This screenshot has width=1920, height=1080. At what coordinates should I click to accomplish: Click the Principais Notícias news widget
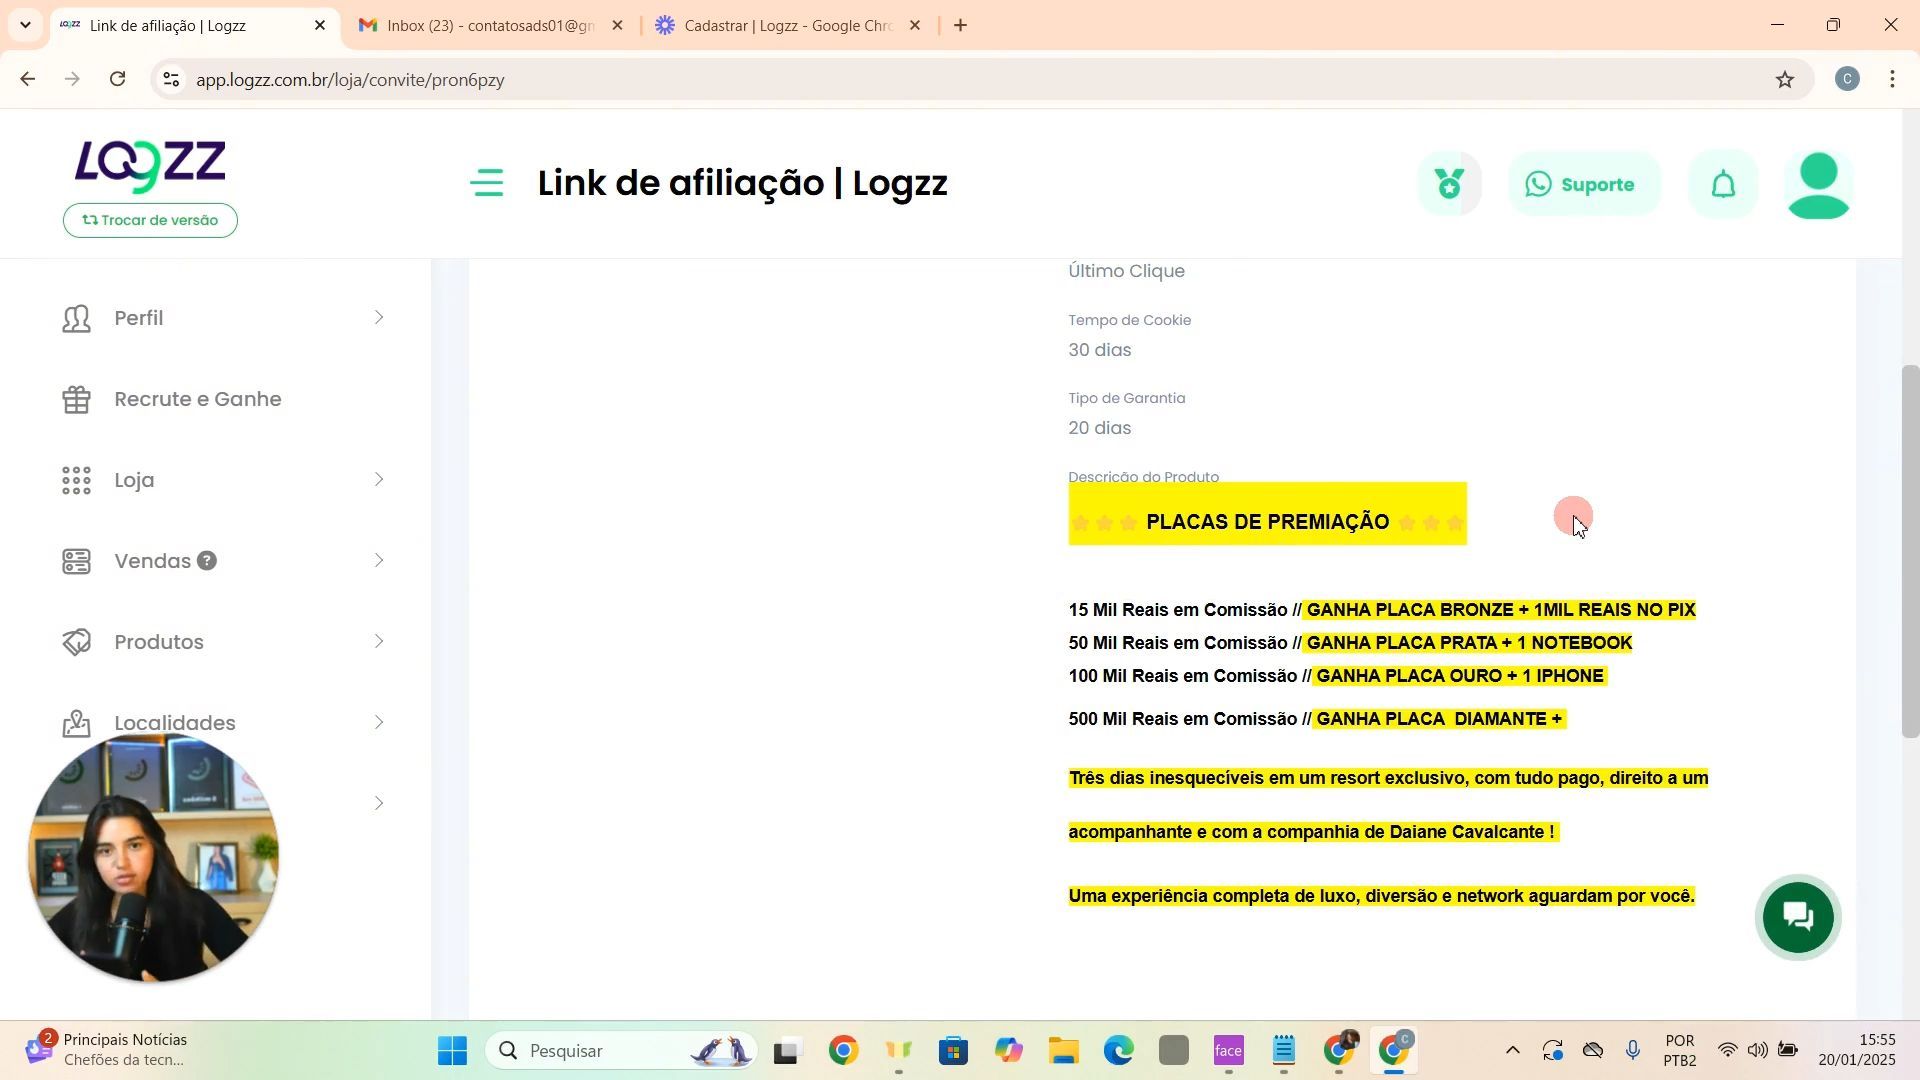pos(105,1050)
